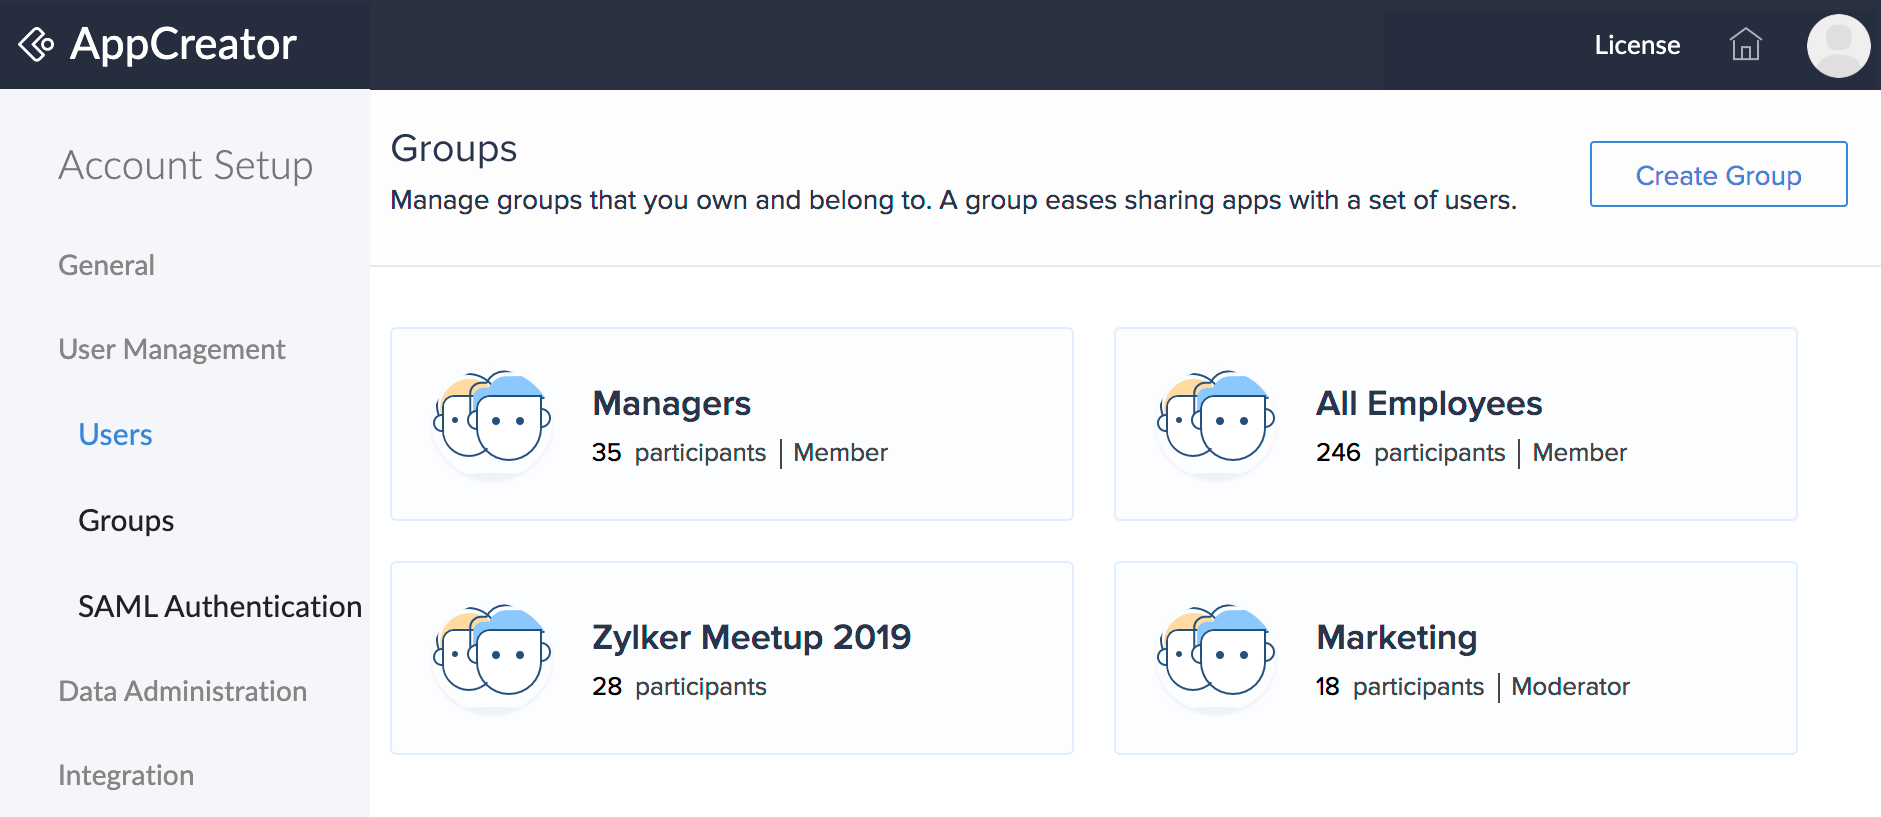Open the user profile avatar
This screenshot has height=817, width=1881.
pos(1837,46)
